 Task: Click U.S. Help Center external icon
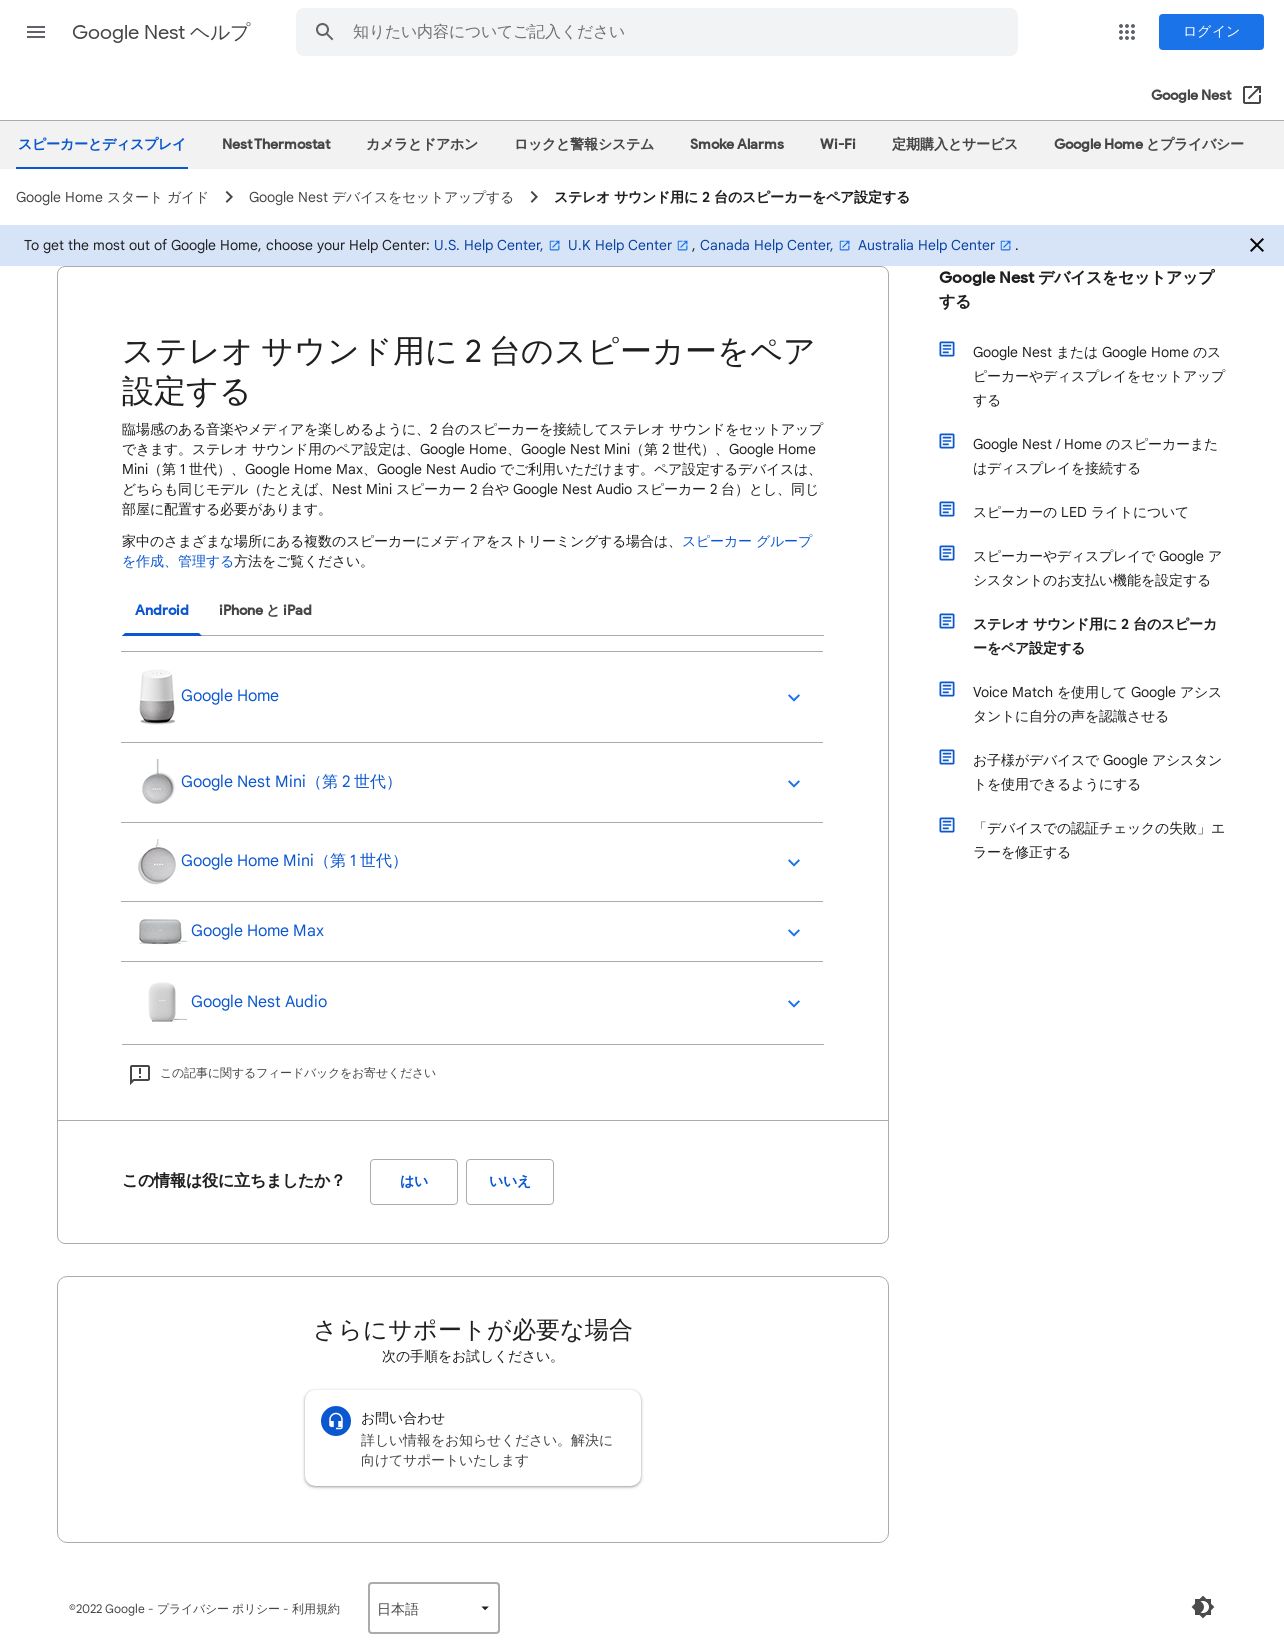tap(554, 245)
